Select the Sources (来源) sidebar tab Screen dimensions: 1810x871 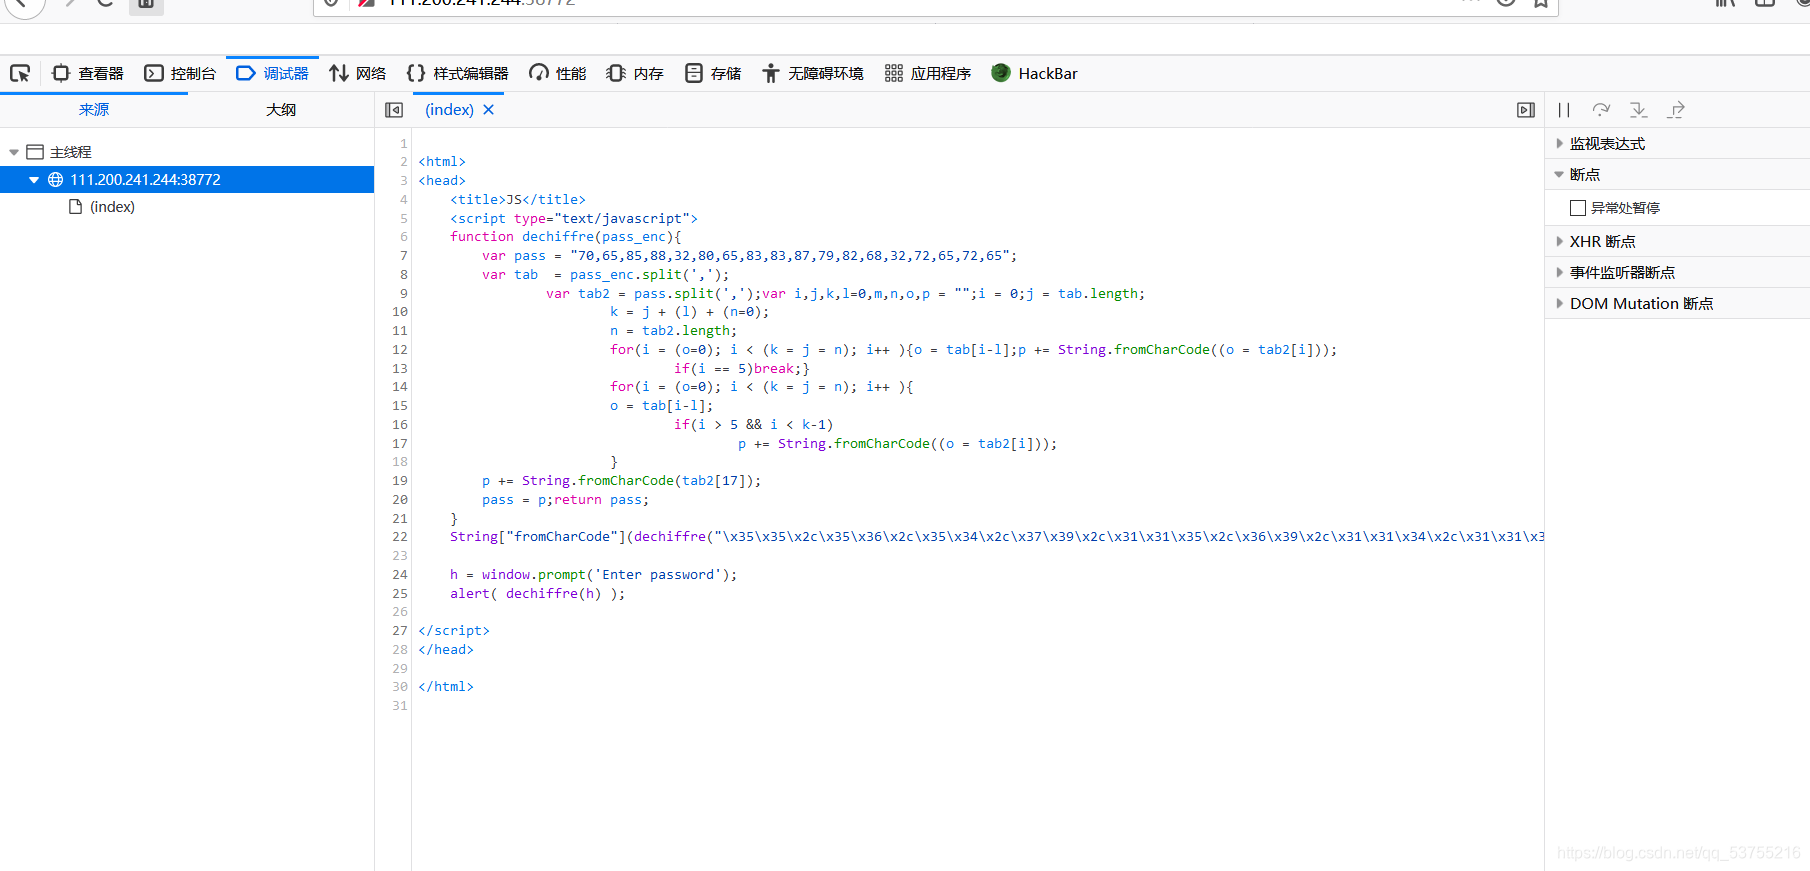coord(94,110)
